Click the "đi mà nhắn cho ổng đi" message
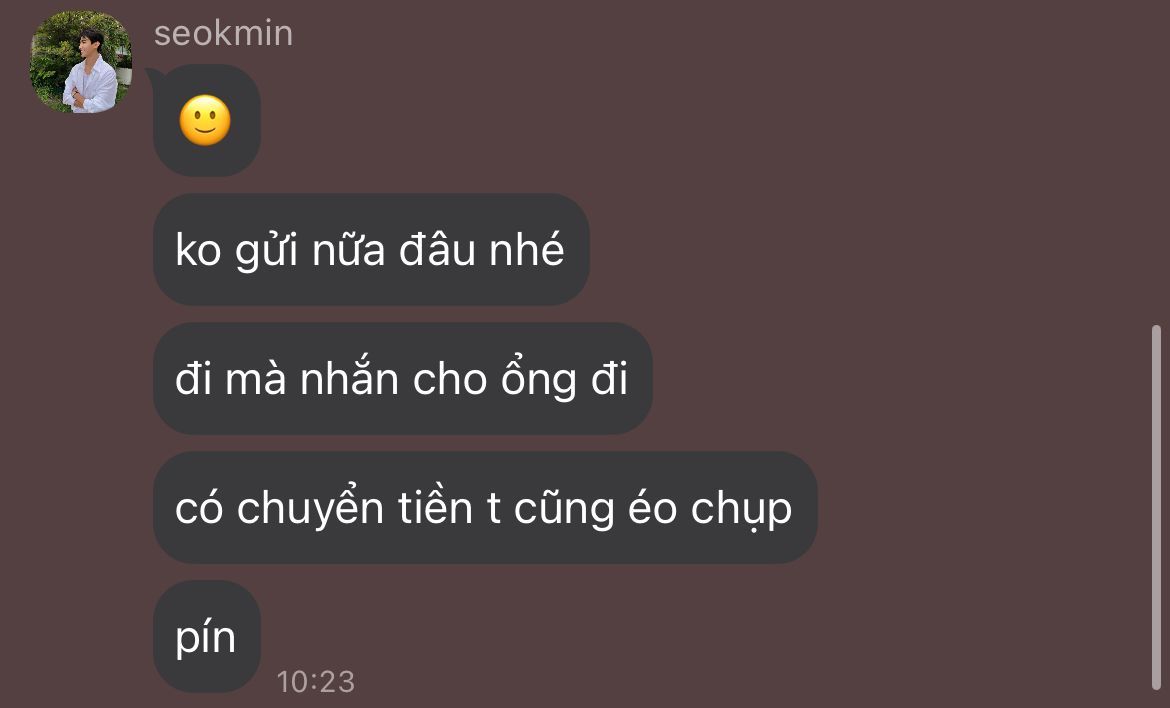This screenshot has width=1170, height=708. click(x=402, y=378)
